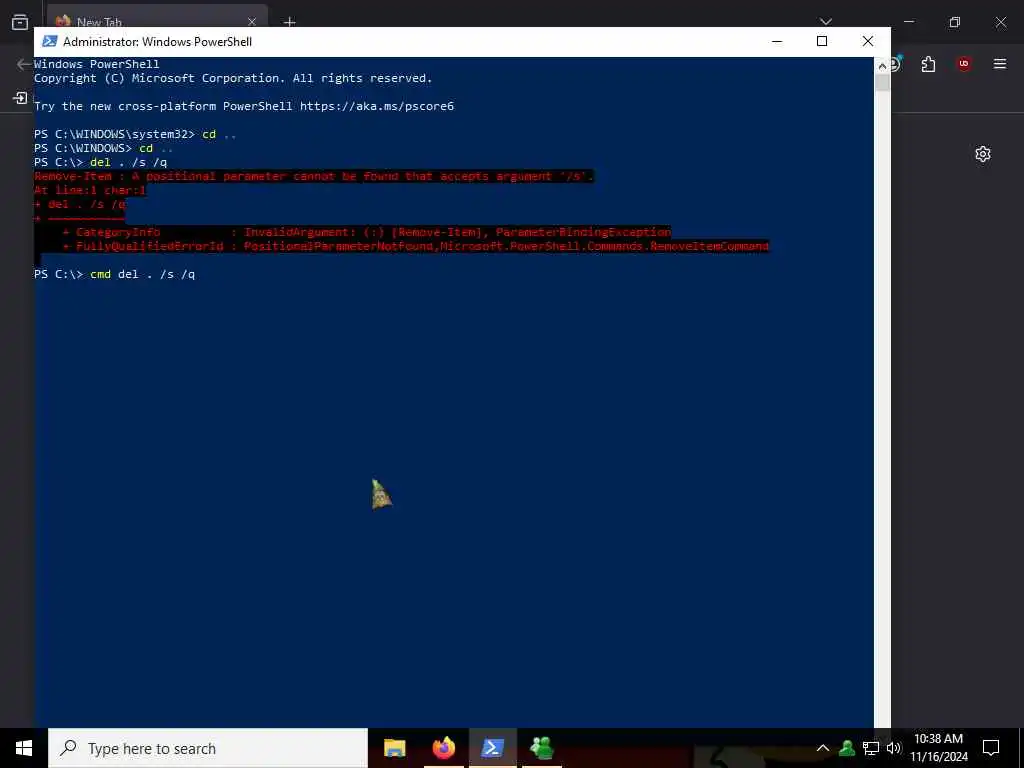The height and width of the screenshot is (768, 1024).
Task: Click Firefox back arrow button
Action: pyautogui.click(x=24, y=64)
